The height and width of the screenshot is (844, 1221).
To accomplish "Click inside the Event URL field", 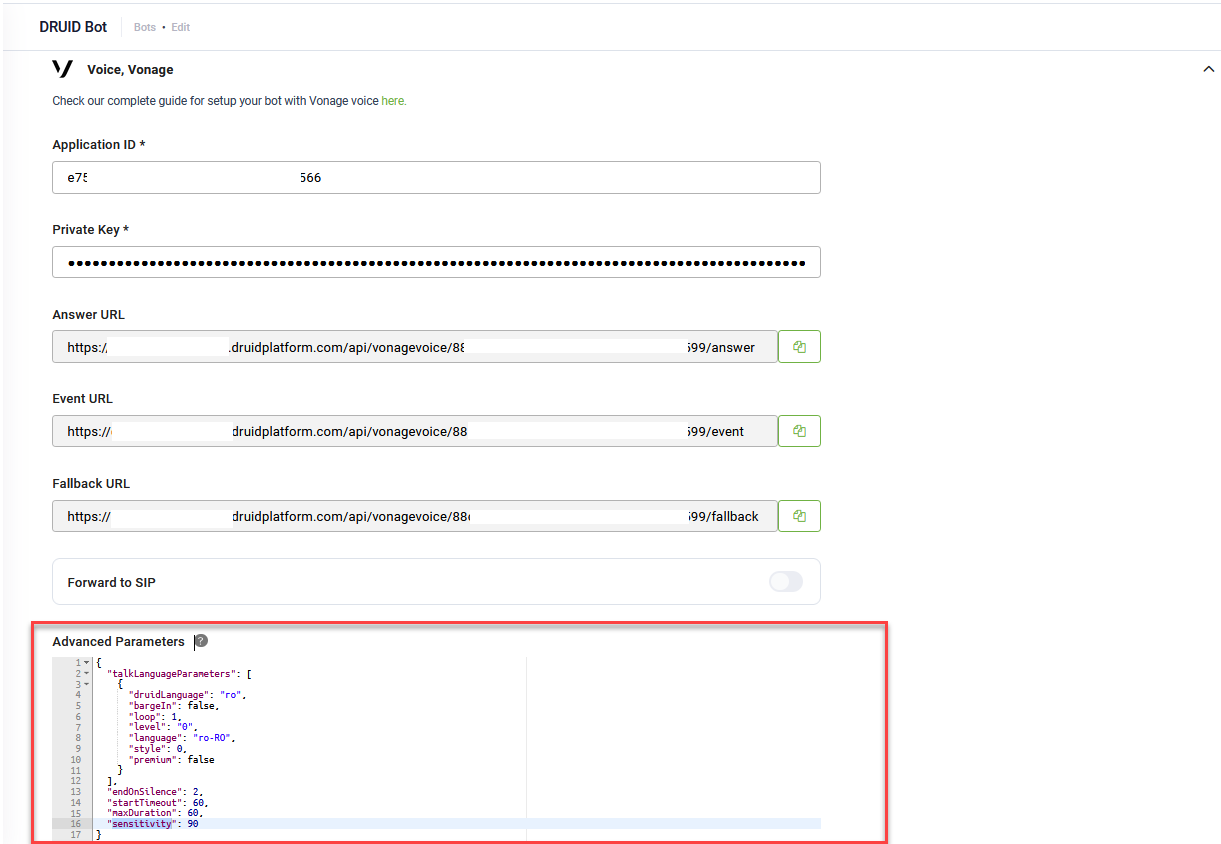I will (414, 431).
